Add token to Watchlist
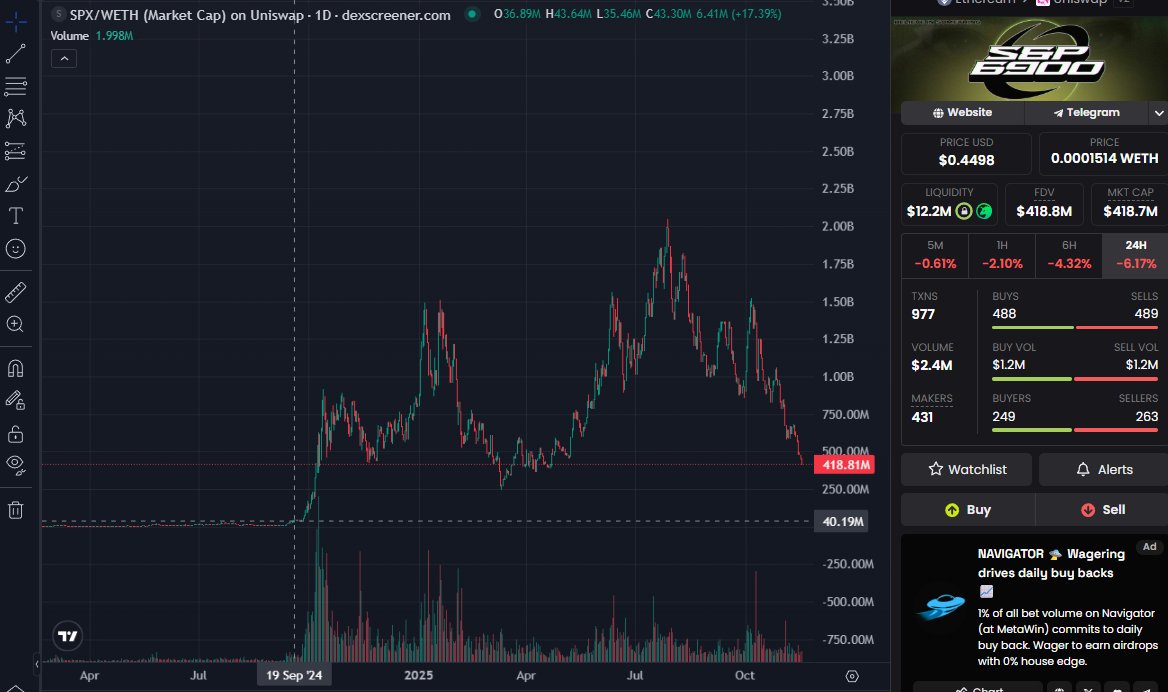 pos(966,469)
